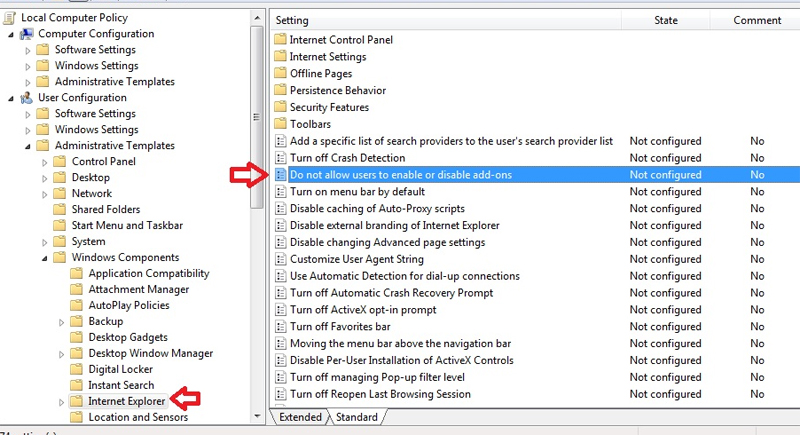Select the Backup node in the tree
Screen dimensions: 800x435
pyautogui.click(x=106, y=321)
